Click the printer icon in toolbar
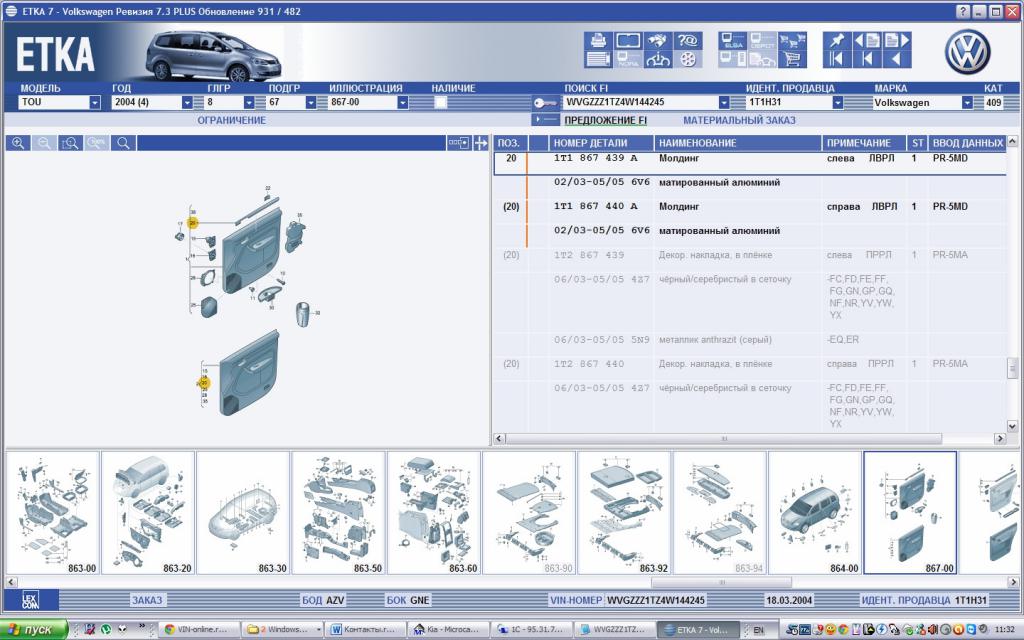The height and width of the screenshot is (640, 1024). tap(598, 40)
